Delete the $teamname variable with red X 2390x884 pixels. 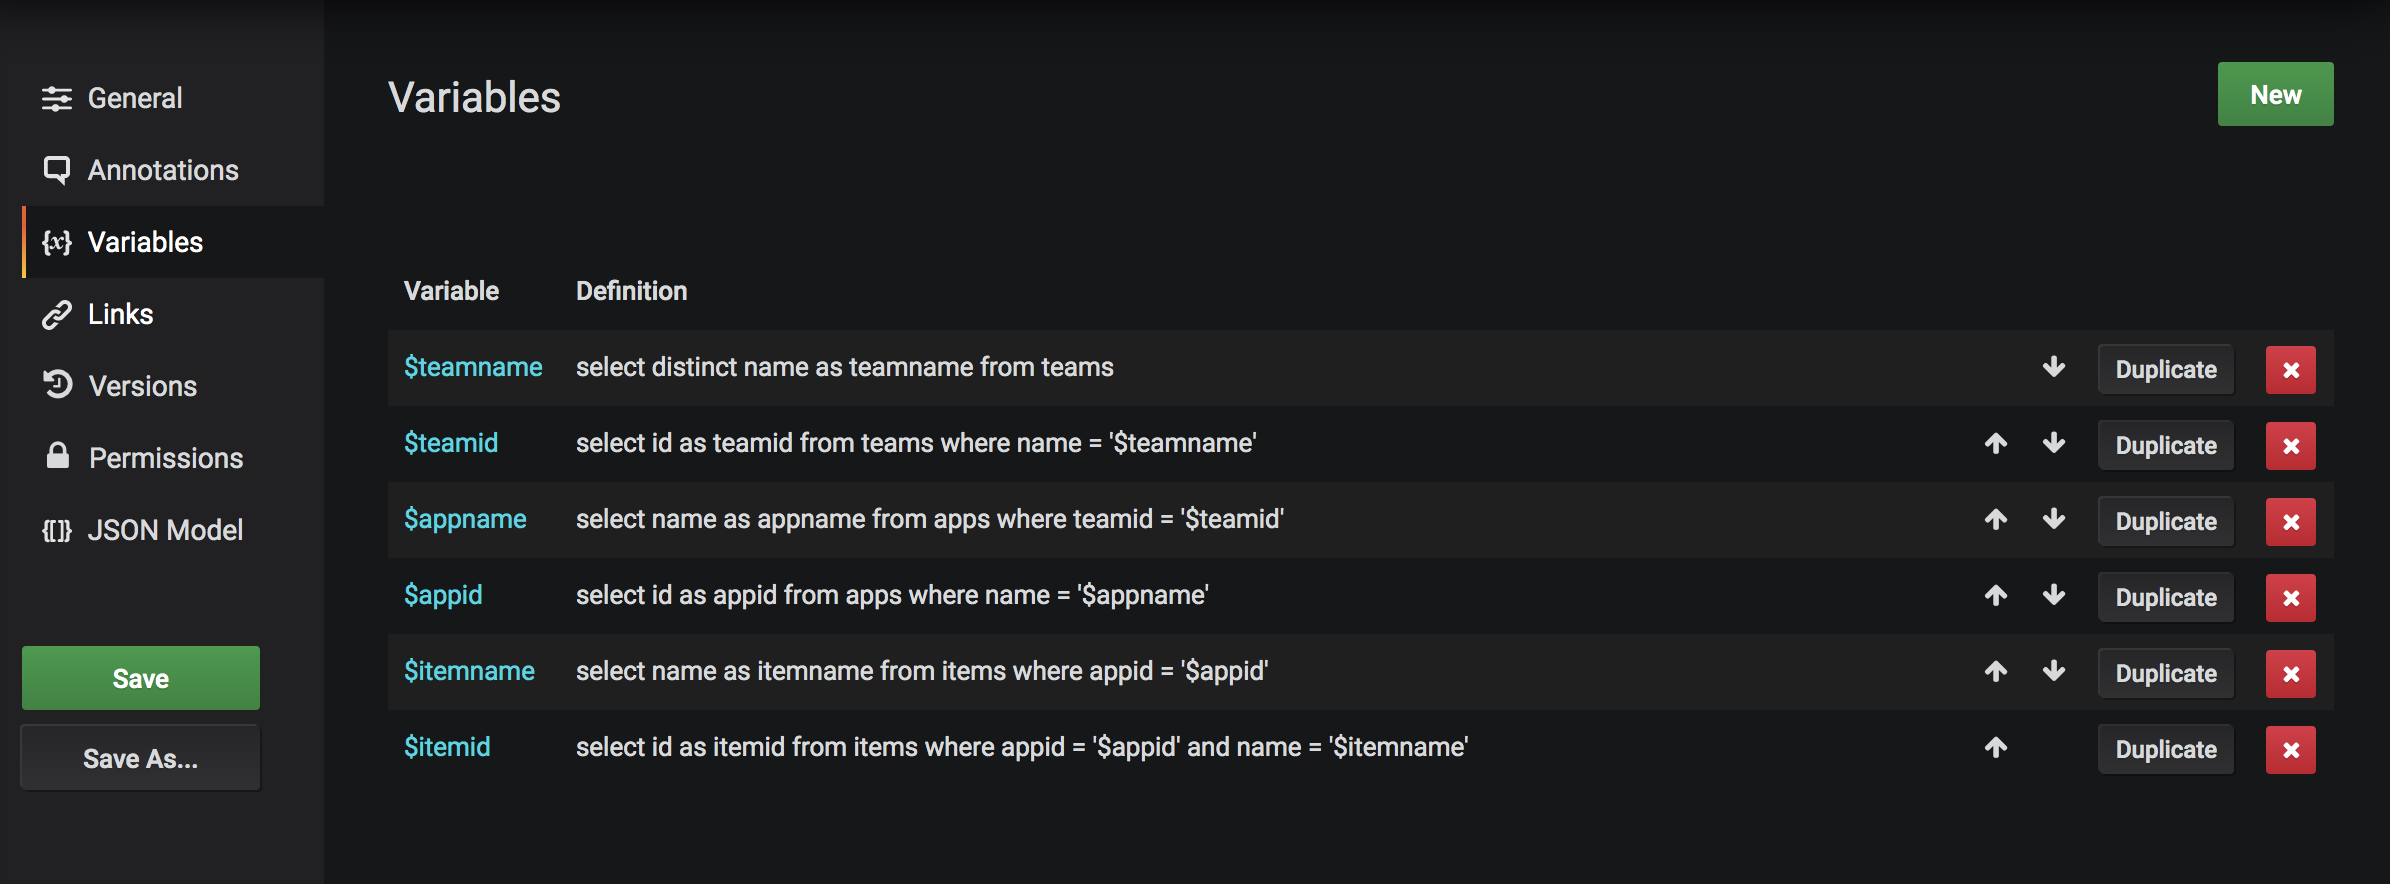point(2291,370)
